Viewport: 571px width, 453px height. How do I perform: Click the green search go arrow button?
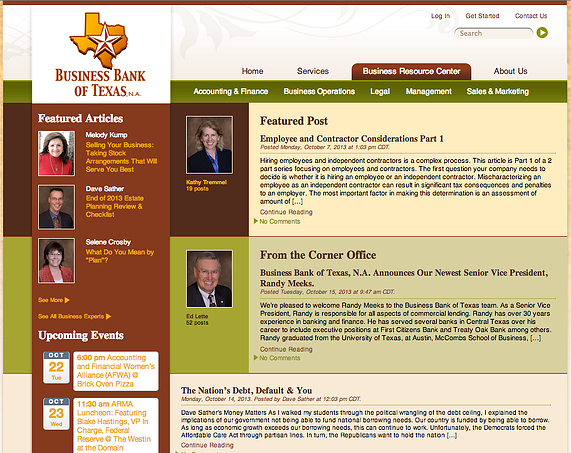[x=542, y=33]
